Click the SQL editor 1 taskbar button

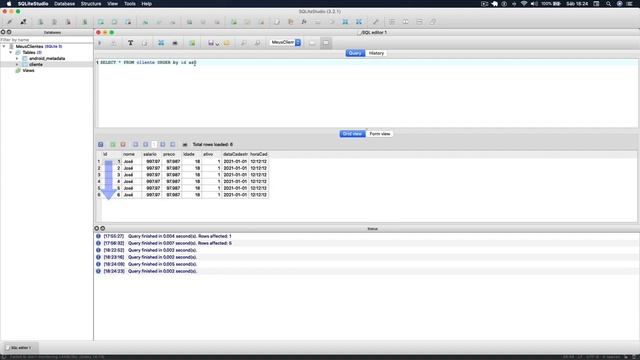[20, 348]
